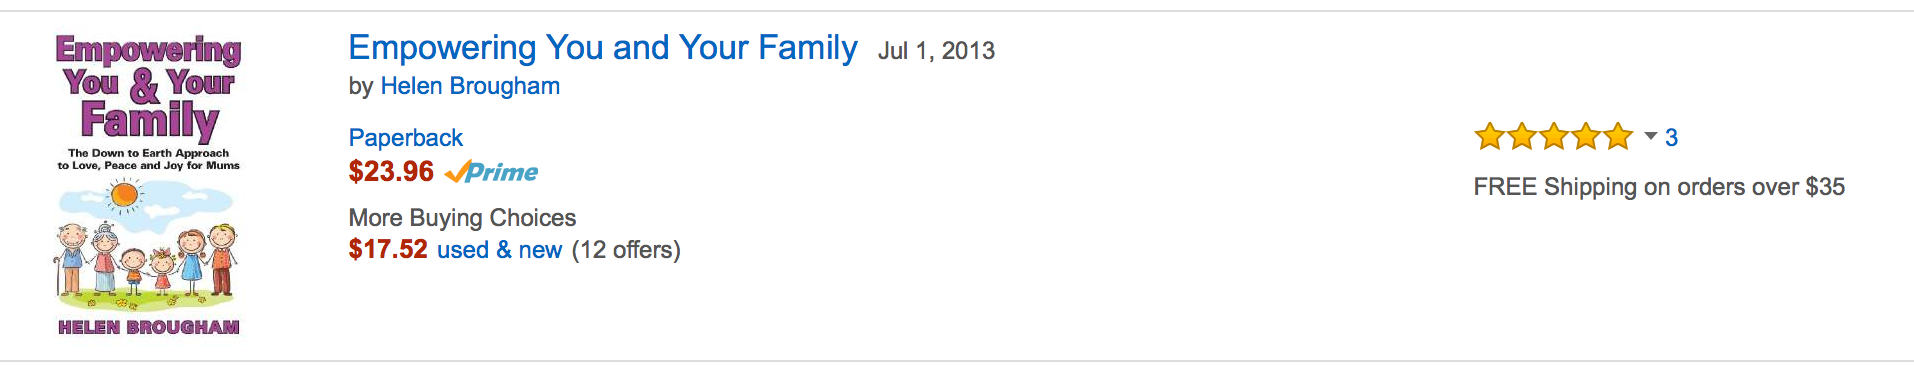Viewport: 1914px width, 372px height.
Task: Click the $23.96 Paperback price
Action: pos(391,172)
